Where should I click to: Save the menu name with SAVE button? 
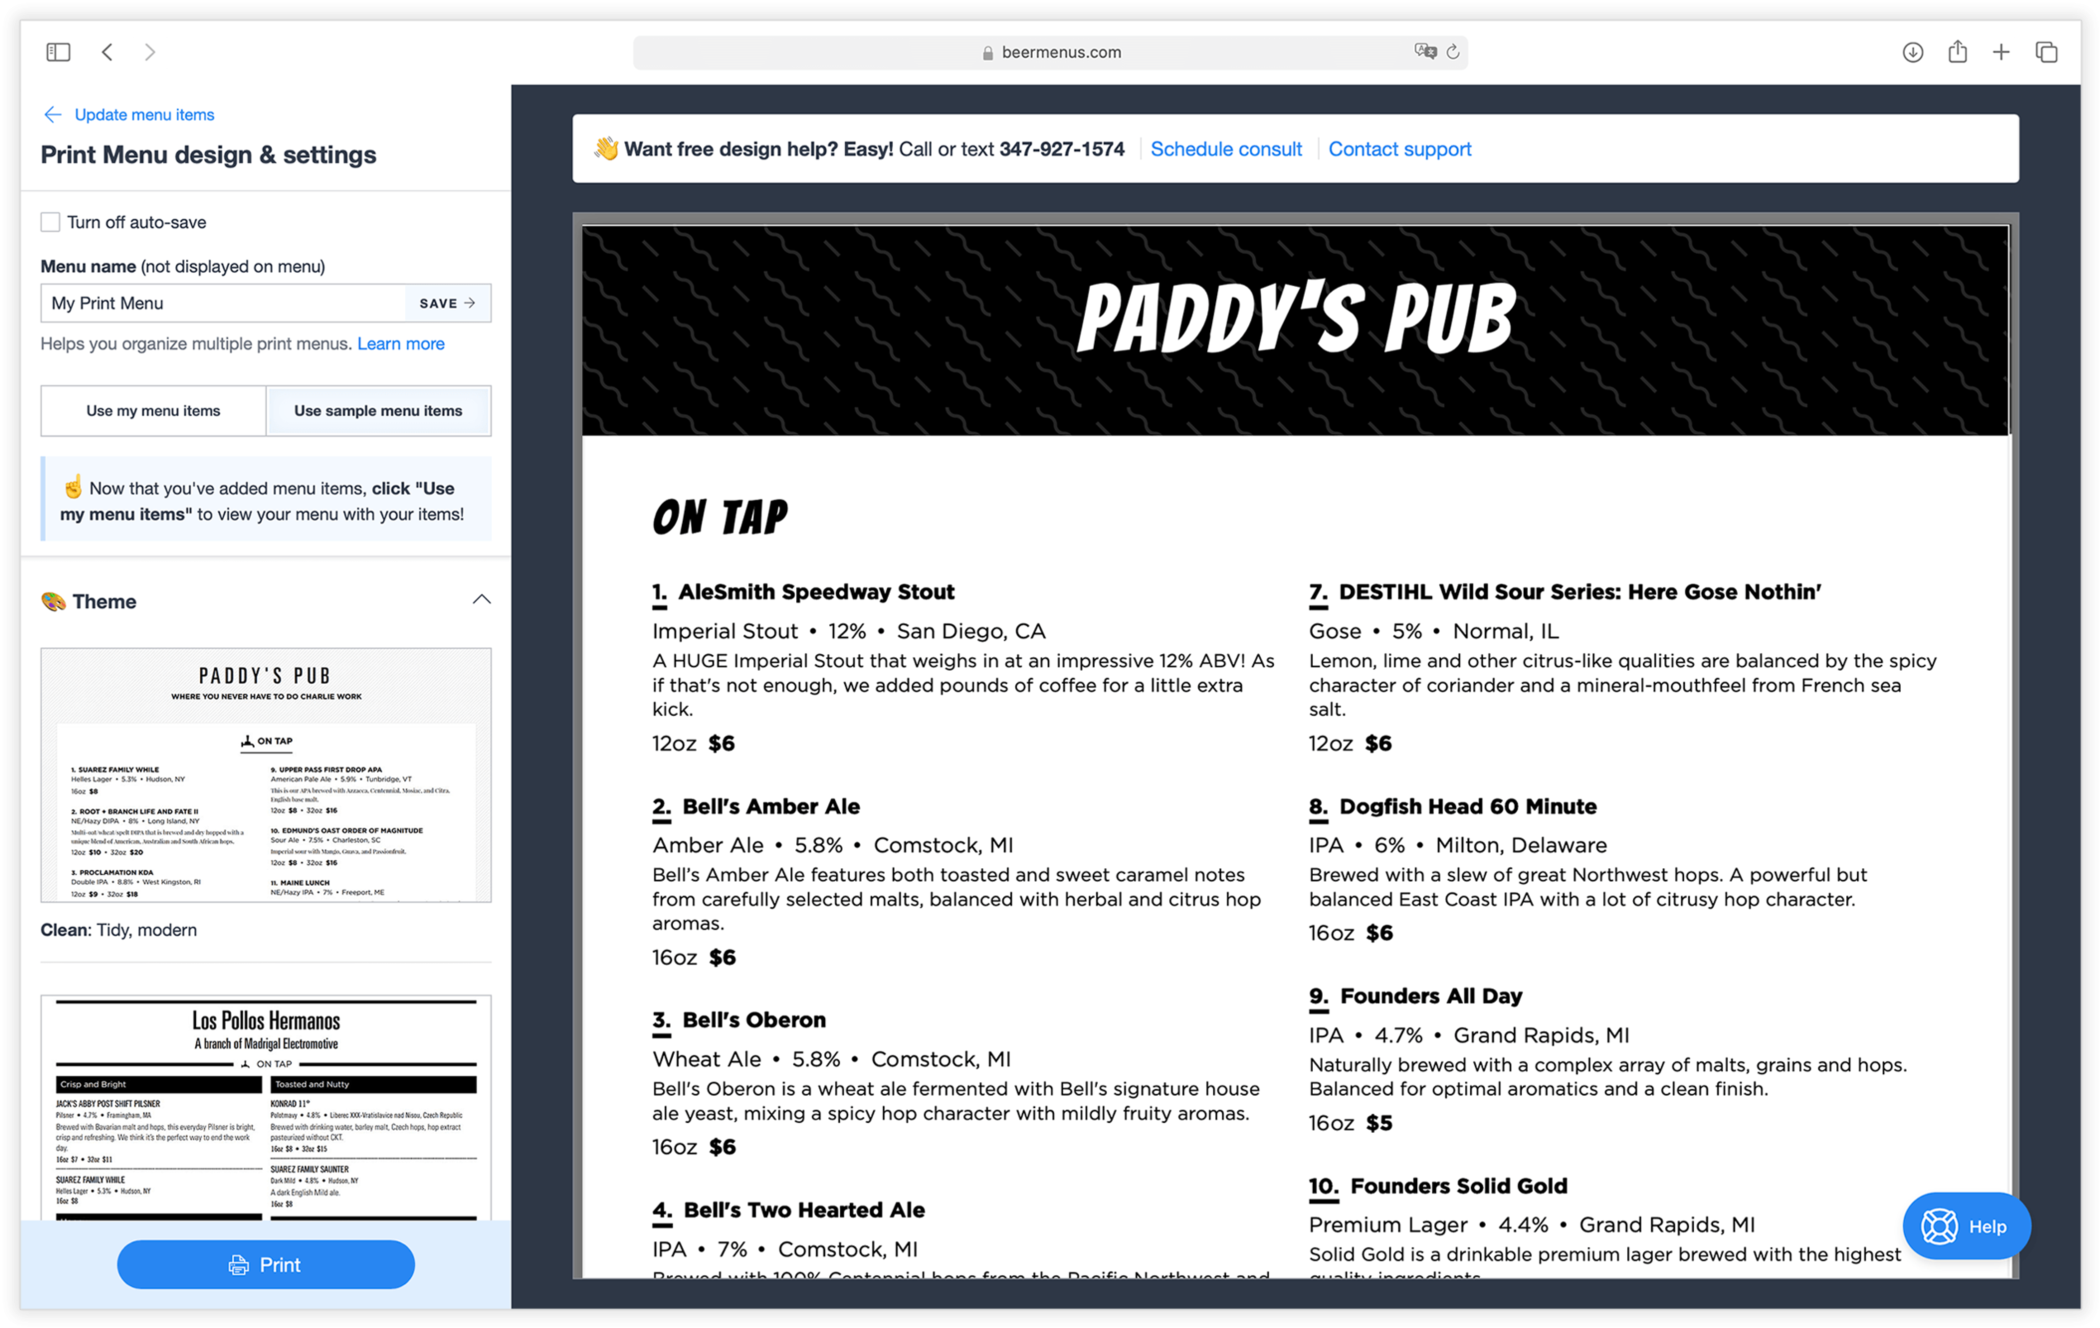tap(447, 303)
